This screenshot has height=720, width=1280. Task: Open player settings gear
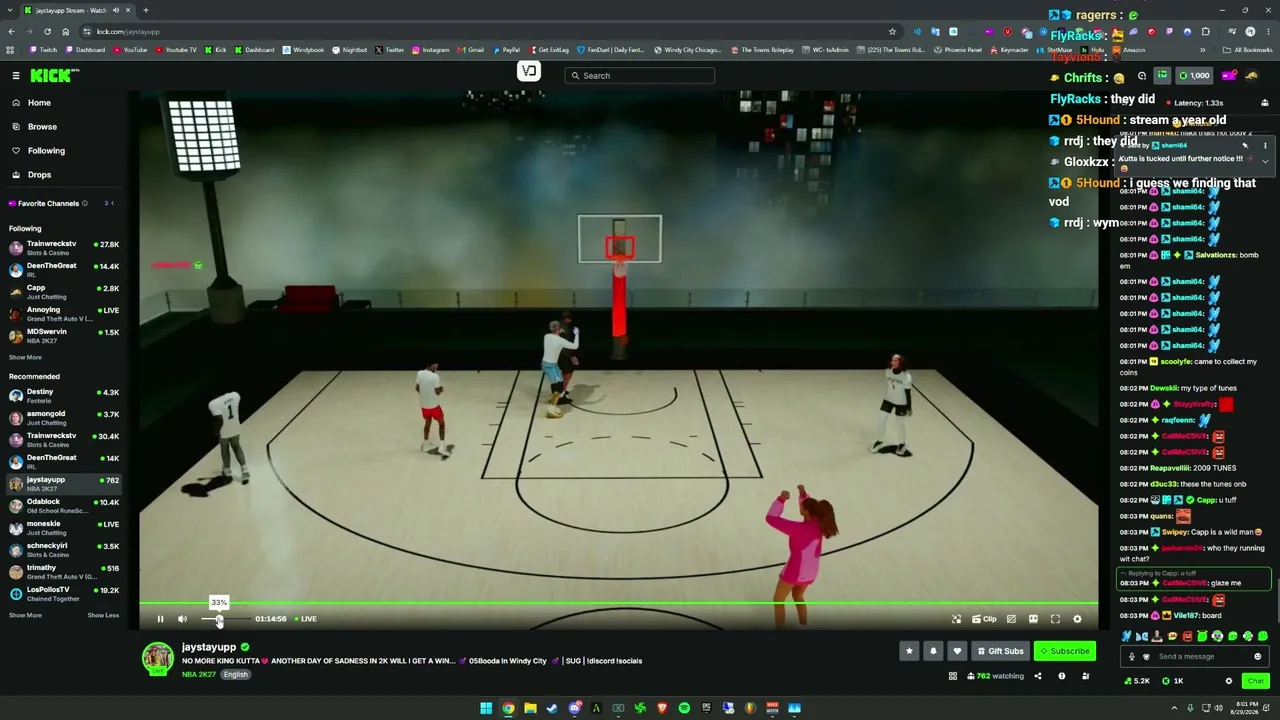[x=1077, y=619]
